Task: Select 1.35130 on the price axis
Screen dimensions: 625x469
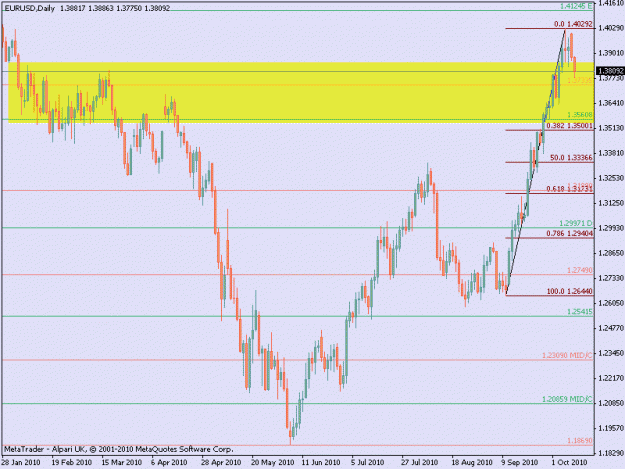Action: click(x=611, y=128)
